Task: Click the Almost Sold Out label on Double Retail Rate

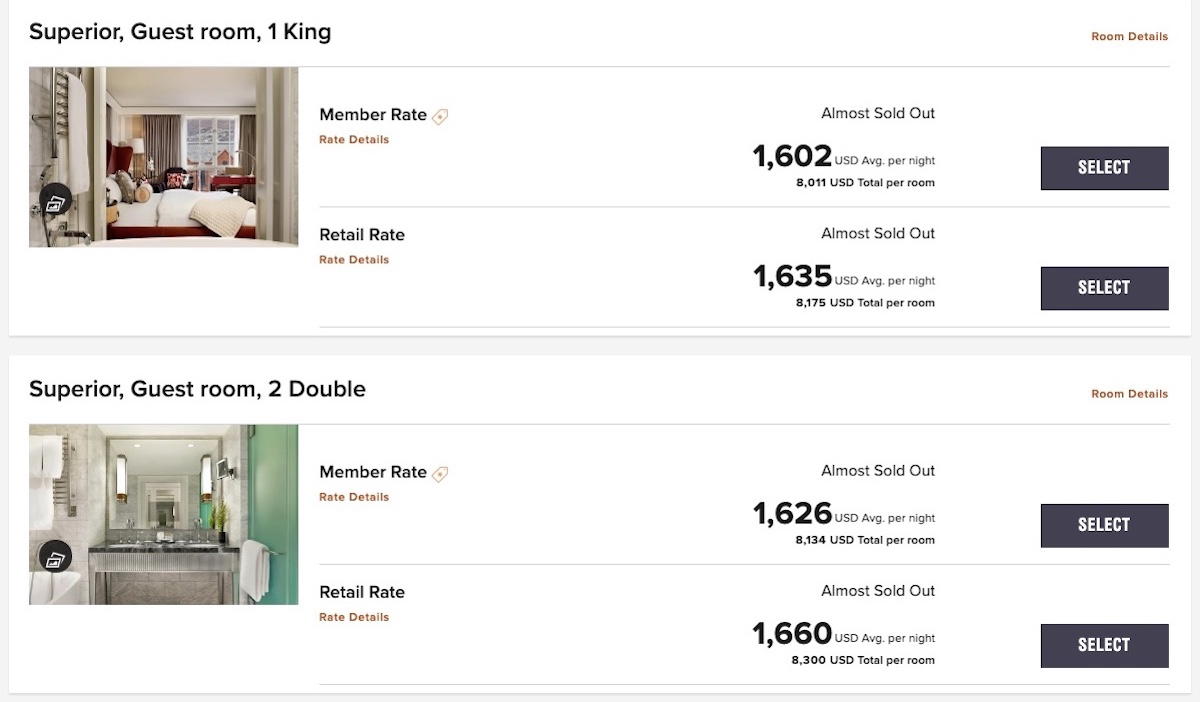Action: click(878, 591)
